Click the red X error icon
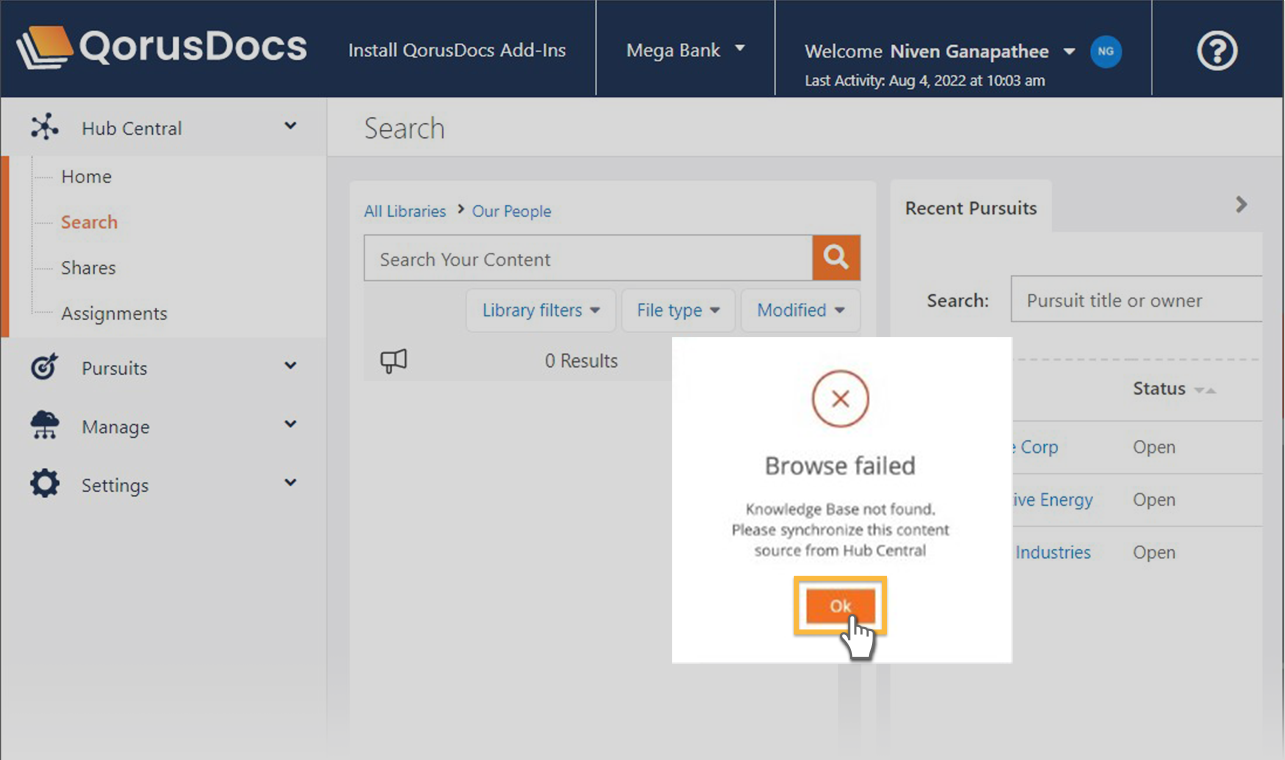The height and width of the screenshot is (760, 1285). click(840, 399)
